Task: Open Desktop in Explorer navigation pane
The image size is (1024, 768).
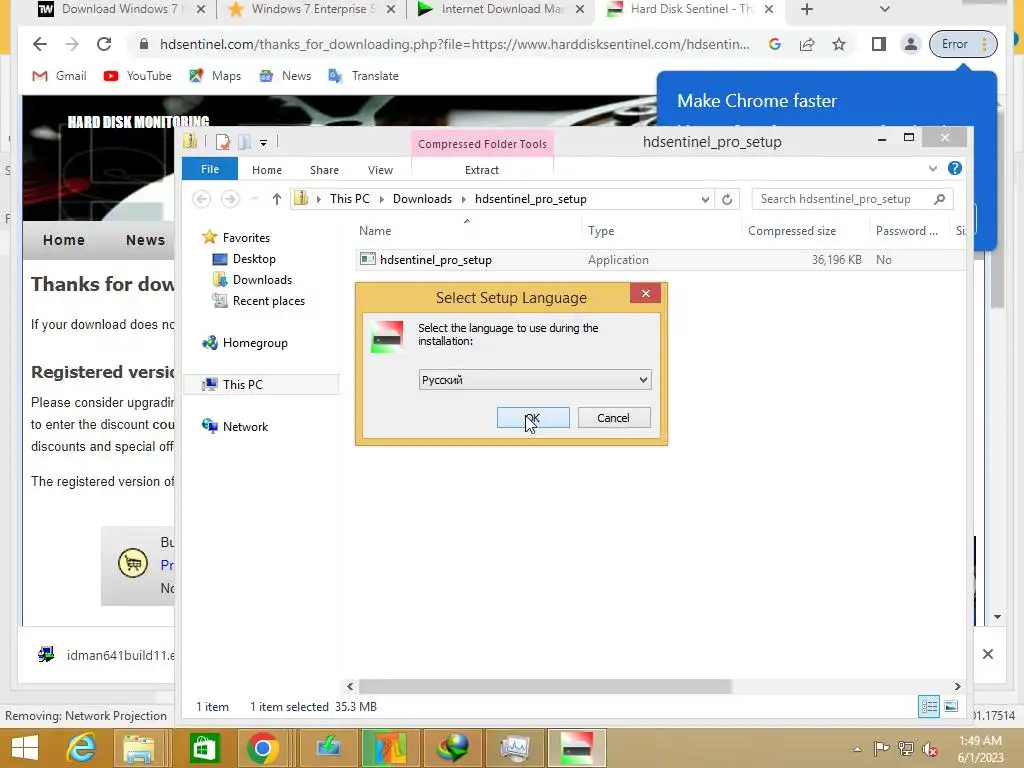Action: point(254,259)
